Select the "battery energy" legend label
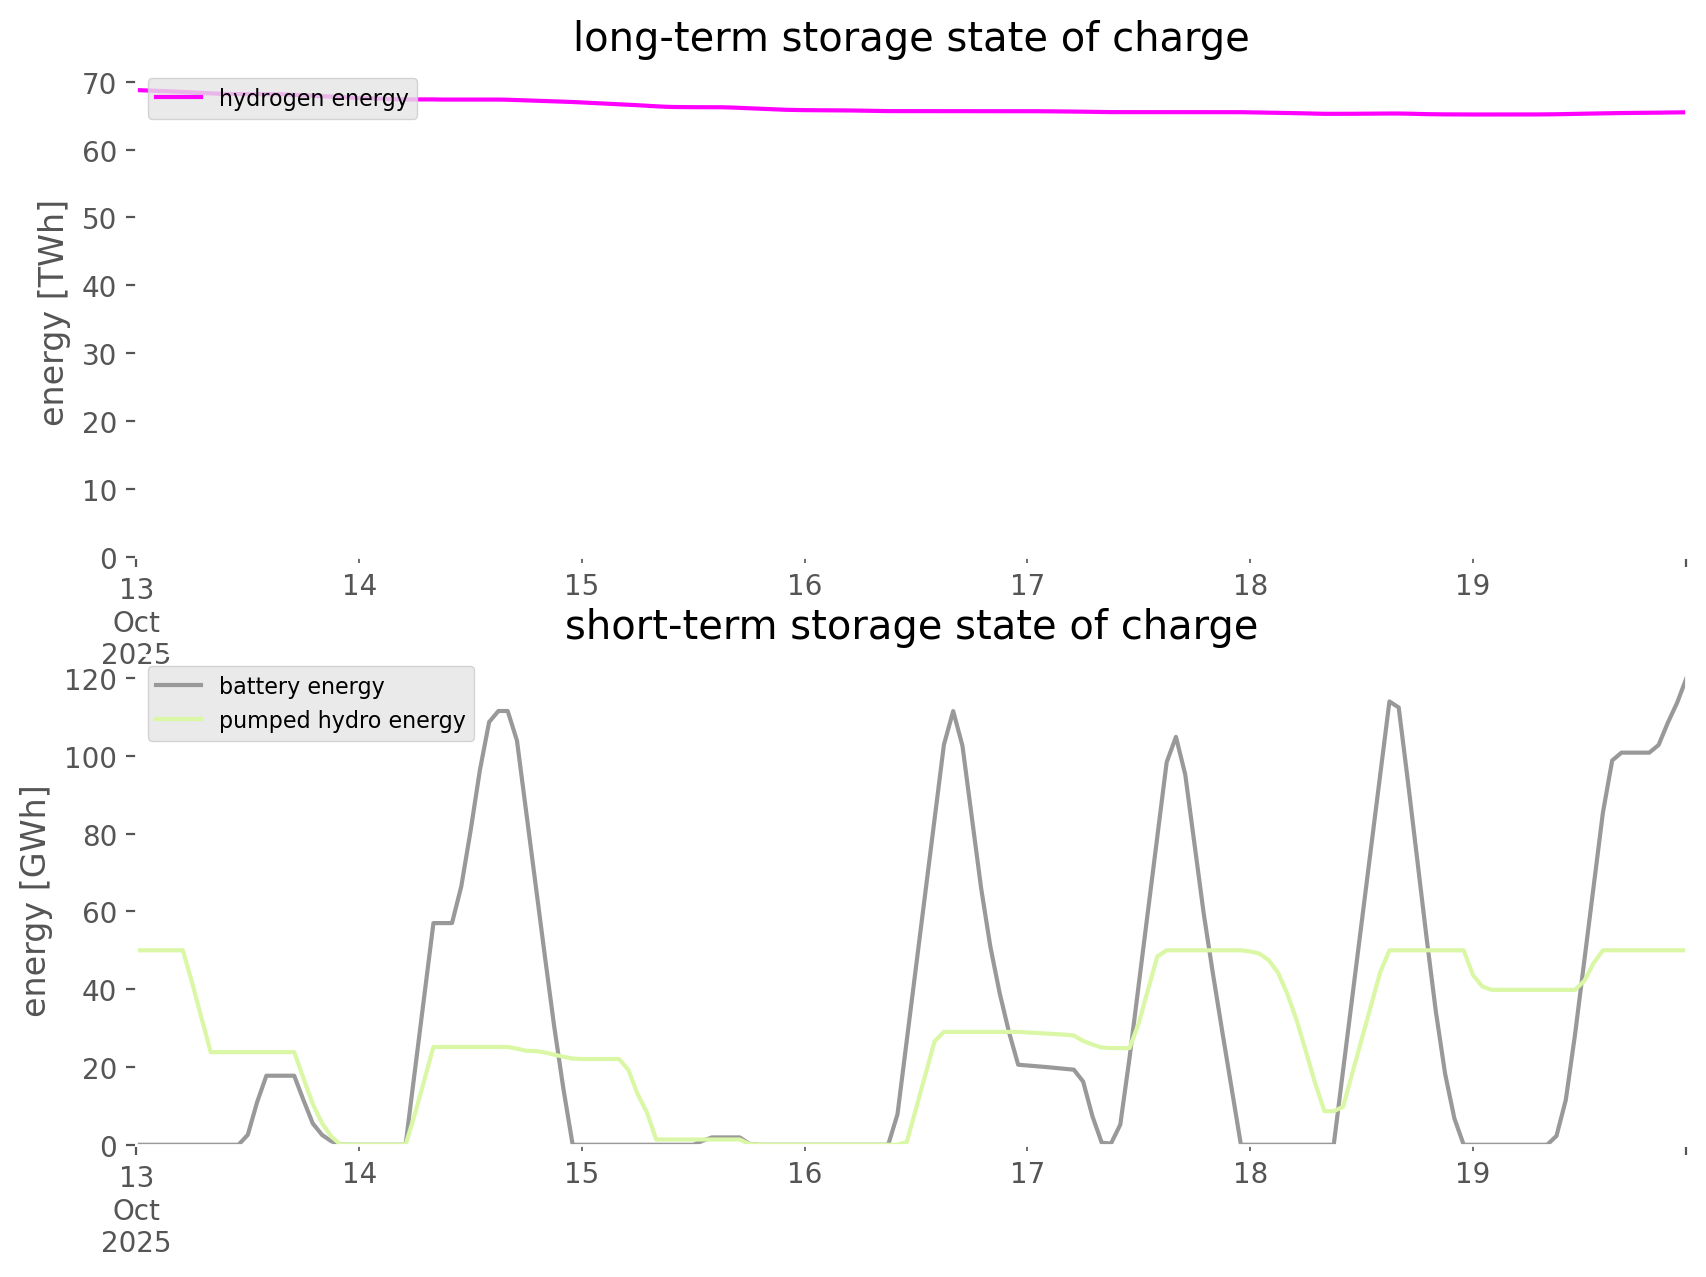Image resolution: width=1706 pixels, height=1277 pixels. pyautogui.click(x=301, y=686)
